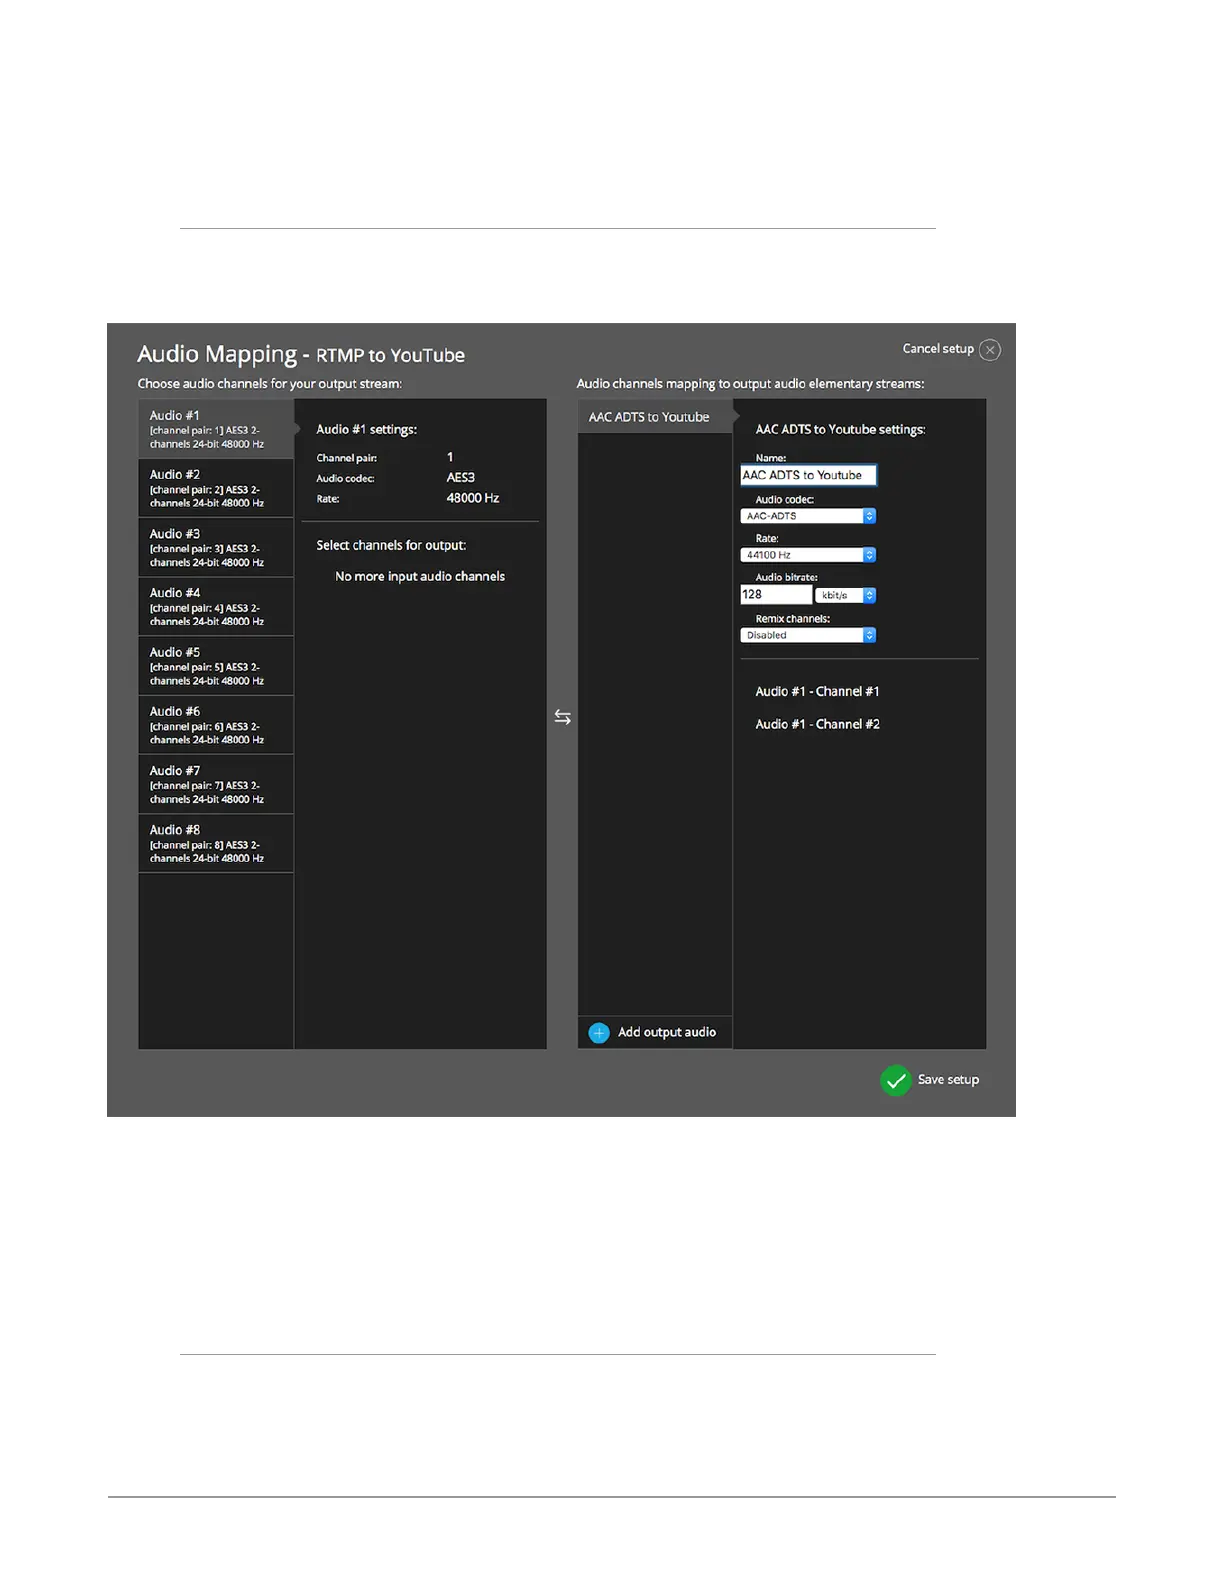The image size is (1224, 1584).
Task: Open the Audio codec AAC-ADTS dropdown
Action: point(808,516)
